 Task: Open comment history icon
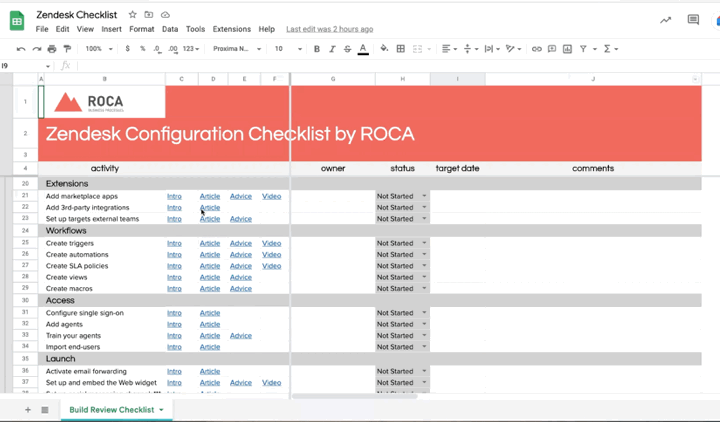tap(693, 20)
